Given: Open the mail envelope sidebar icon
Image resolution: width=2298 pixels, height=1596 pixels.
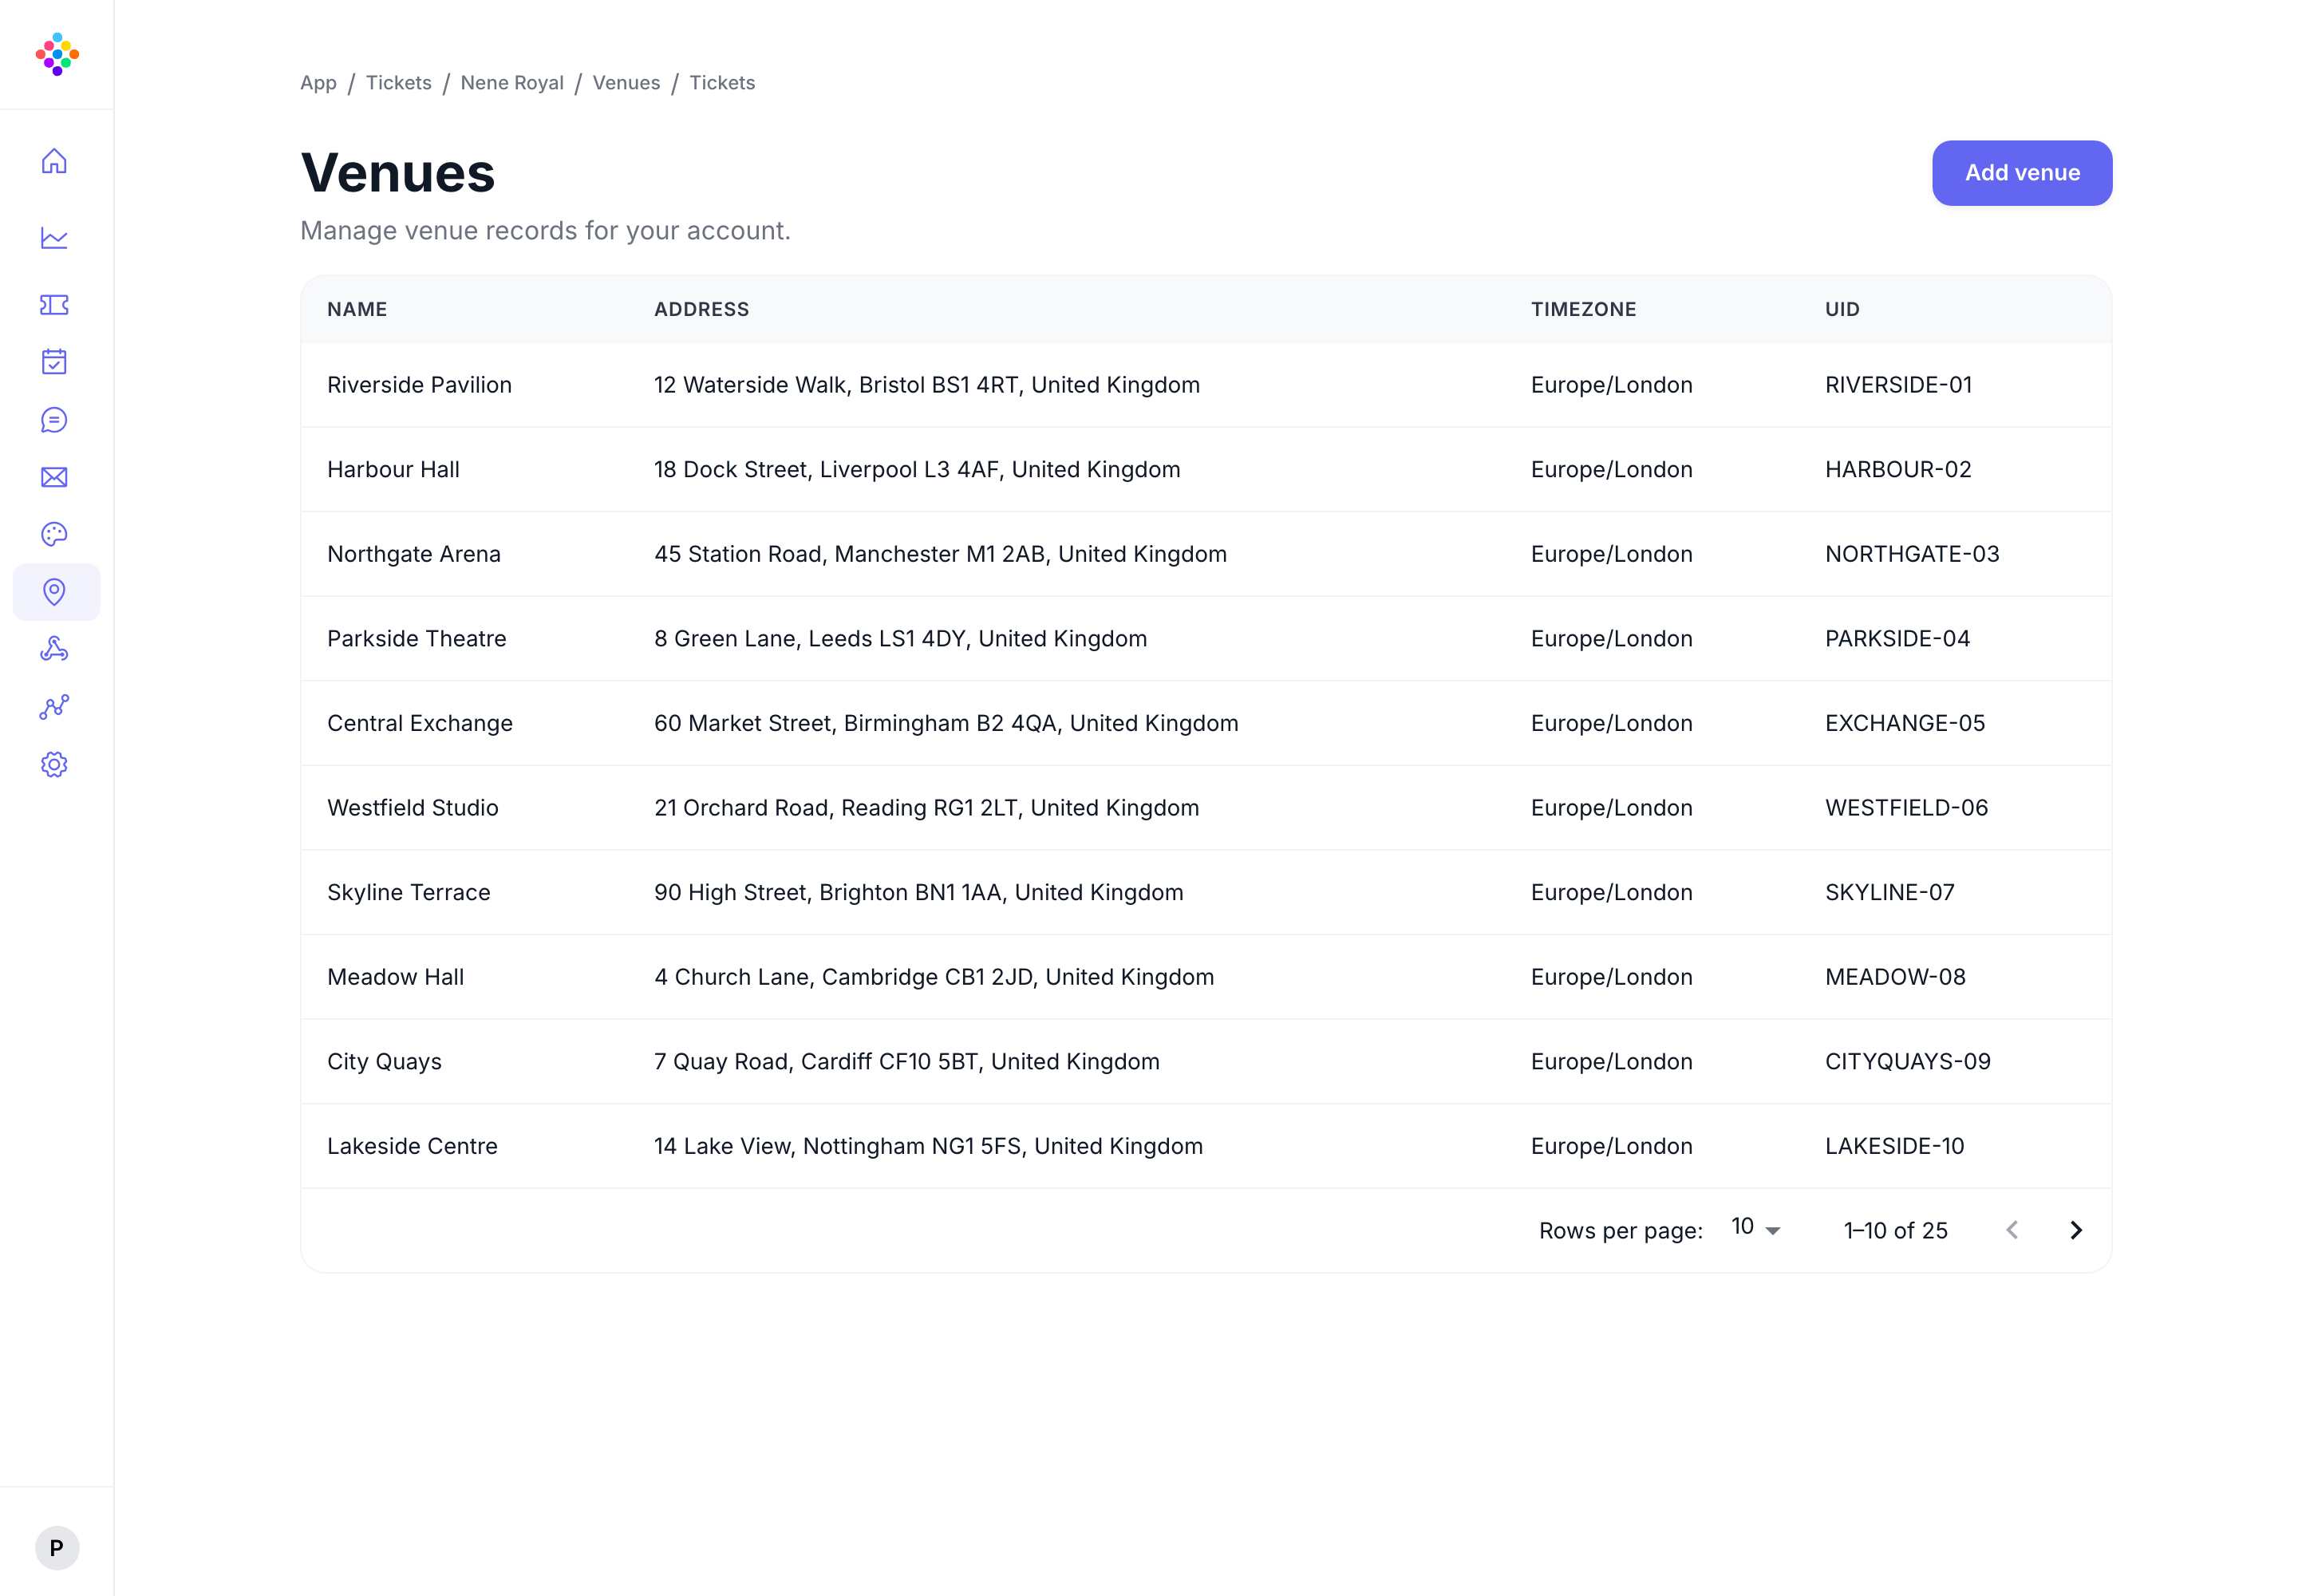Looking at the screenshot, I should click(x=54, y=477).
